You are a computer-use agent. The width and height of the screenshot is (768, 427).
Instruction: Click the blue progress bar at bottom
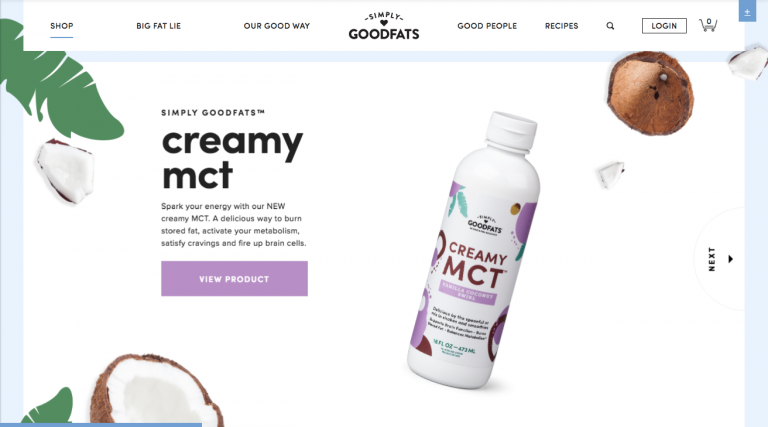tap(101, 425)
